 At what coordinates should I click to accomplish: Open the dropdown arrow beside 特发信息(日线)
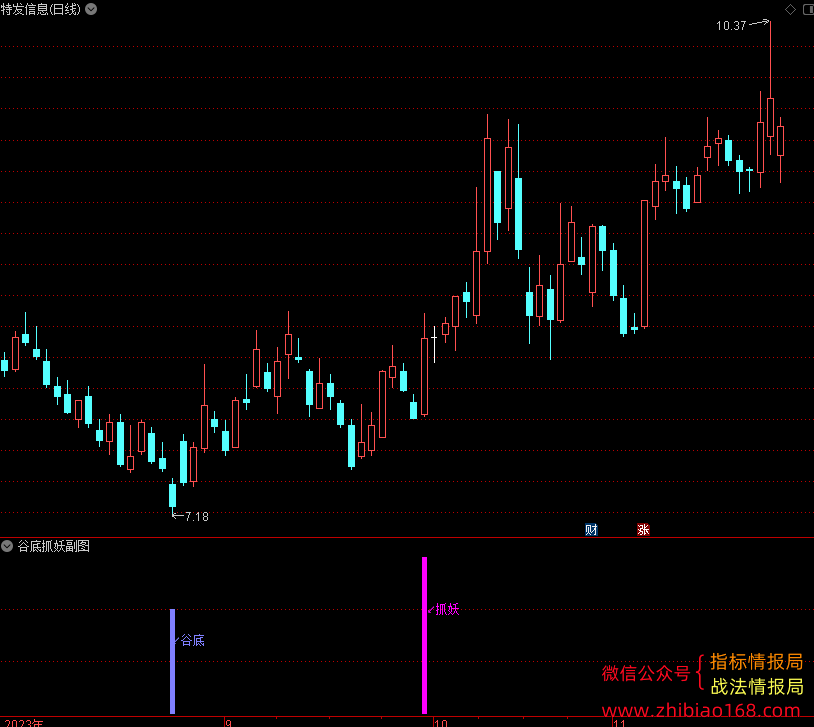tap(91, 9)
